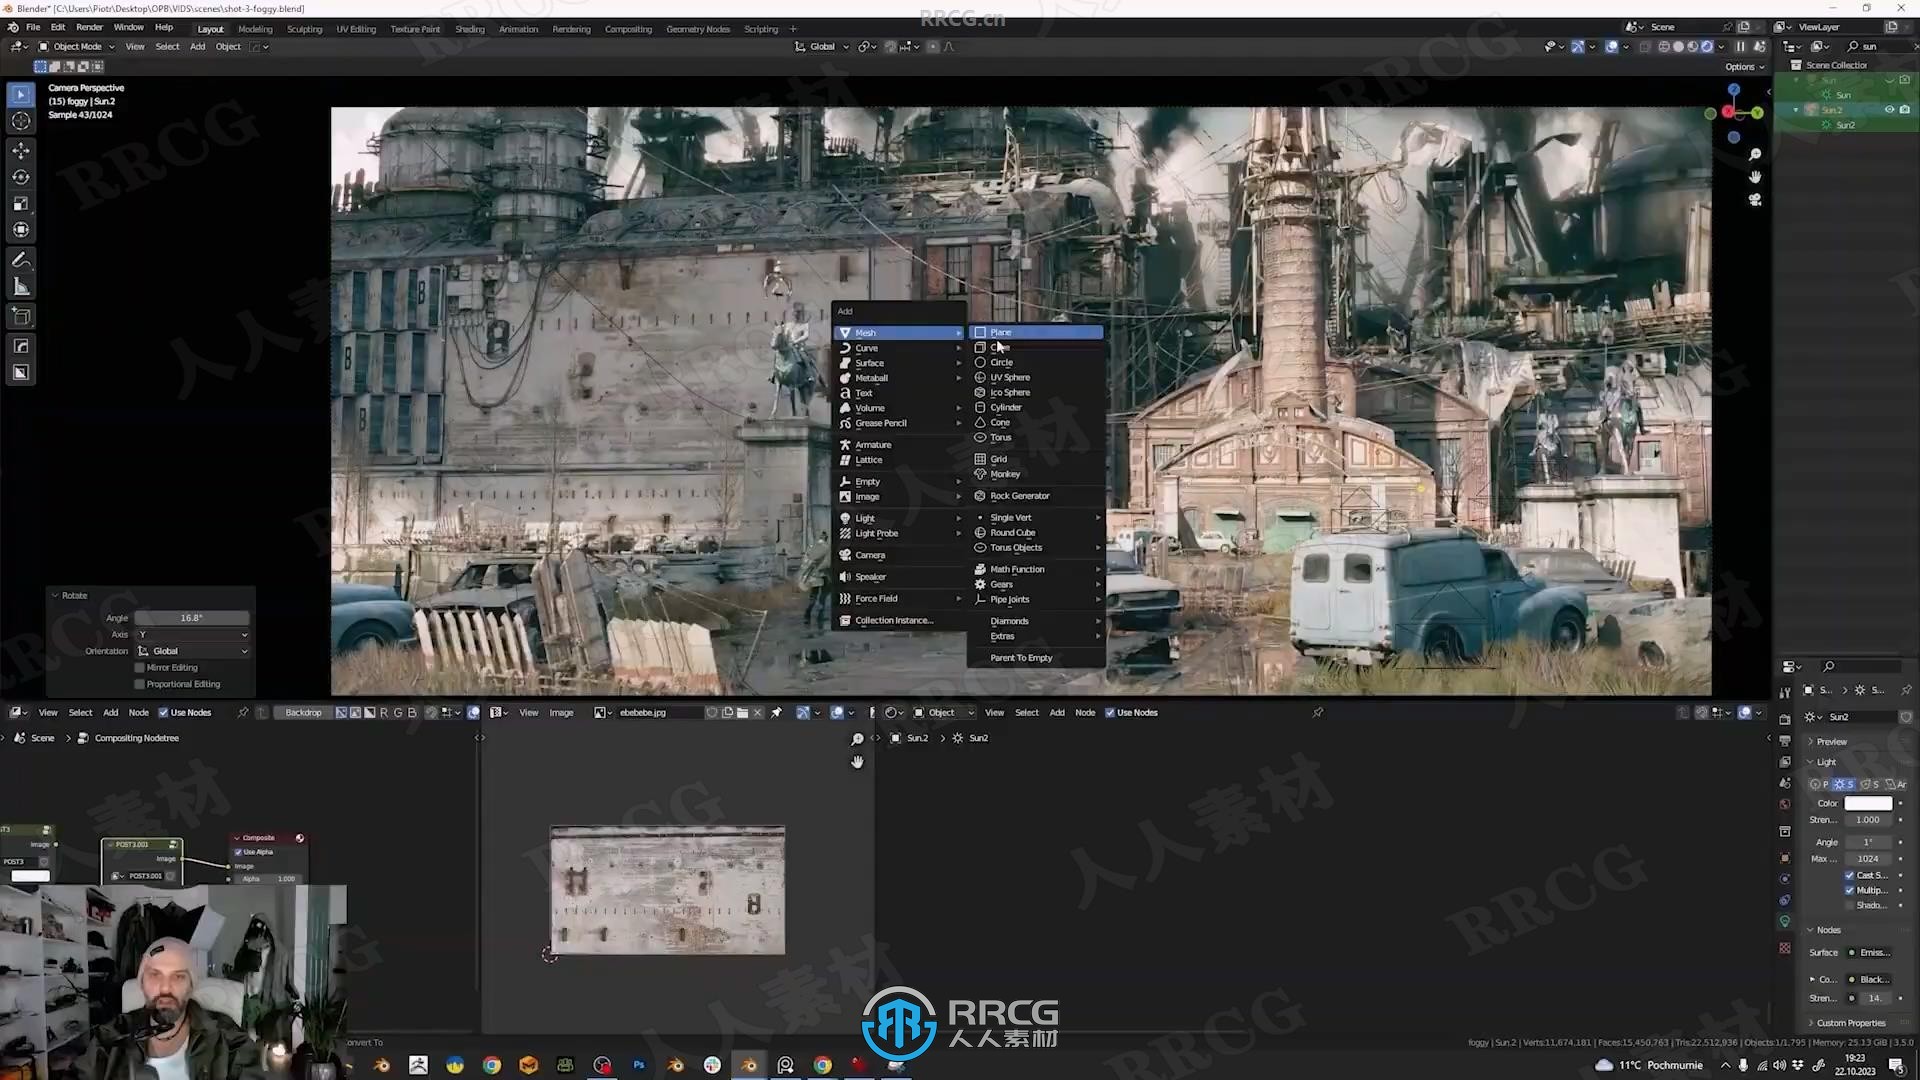Open the Rotate Axis dropdown showing Y

[193, 635]
